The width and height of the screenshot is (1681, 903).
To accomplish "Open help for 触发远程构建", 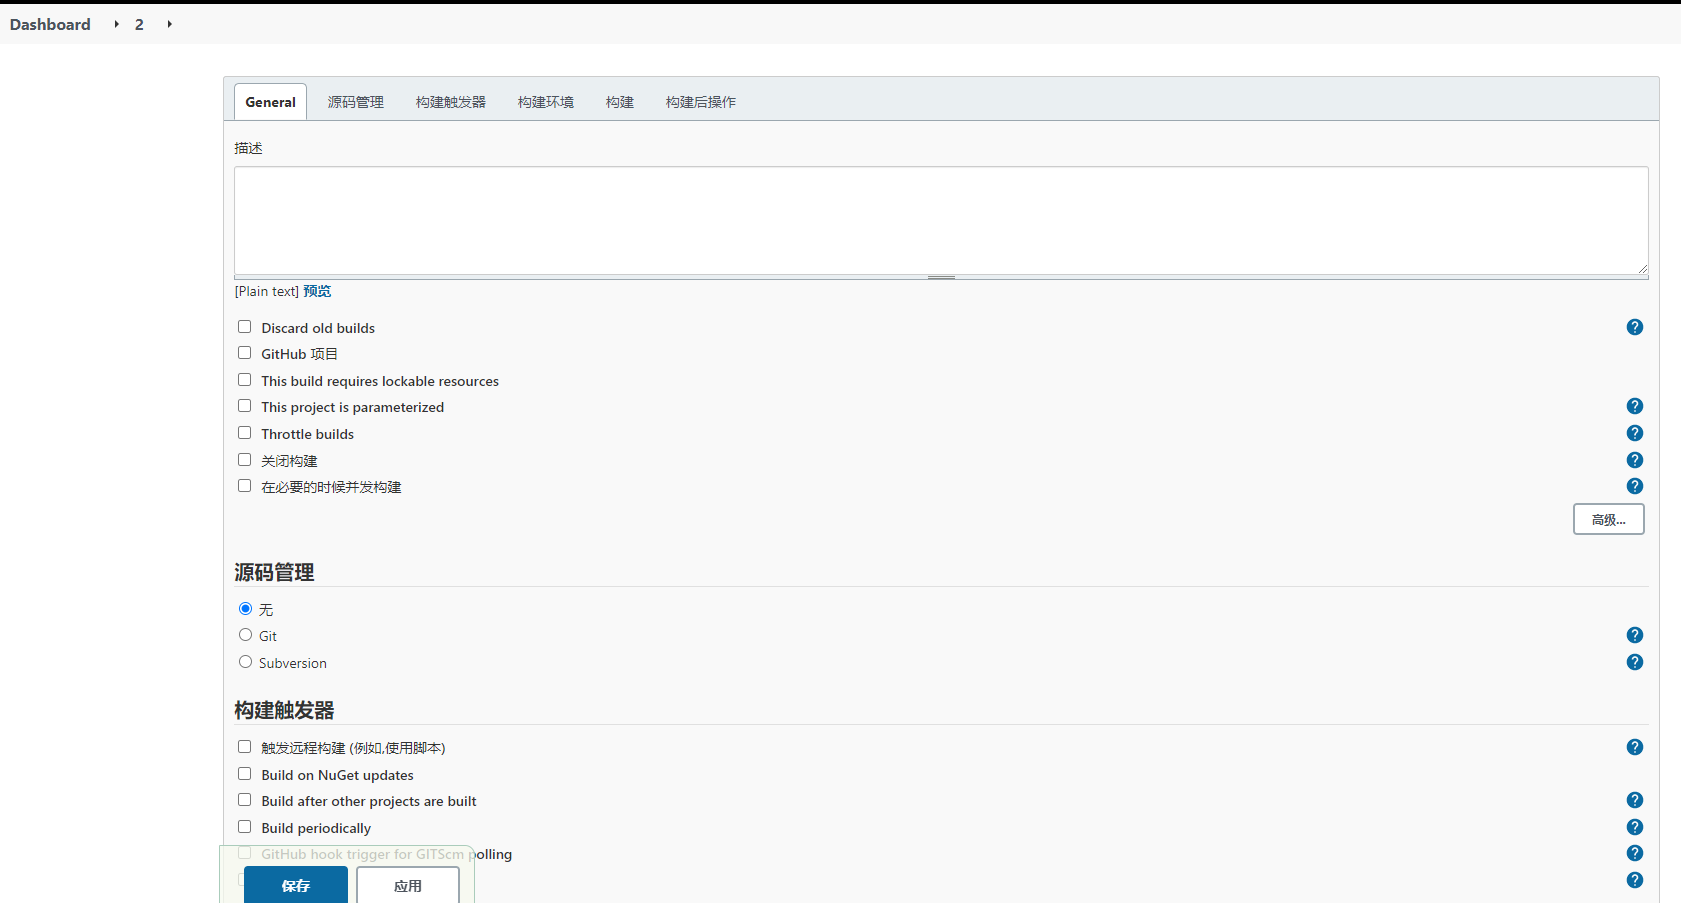I will 1635,747.
